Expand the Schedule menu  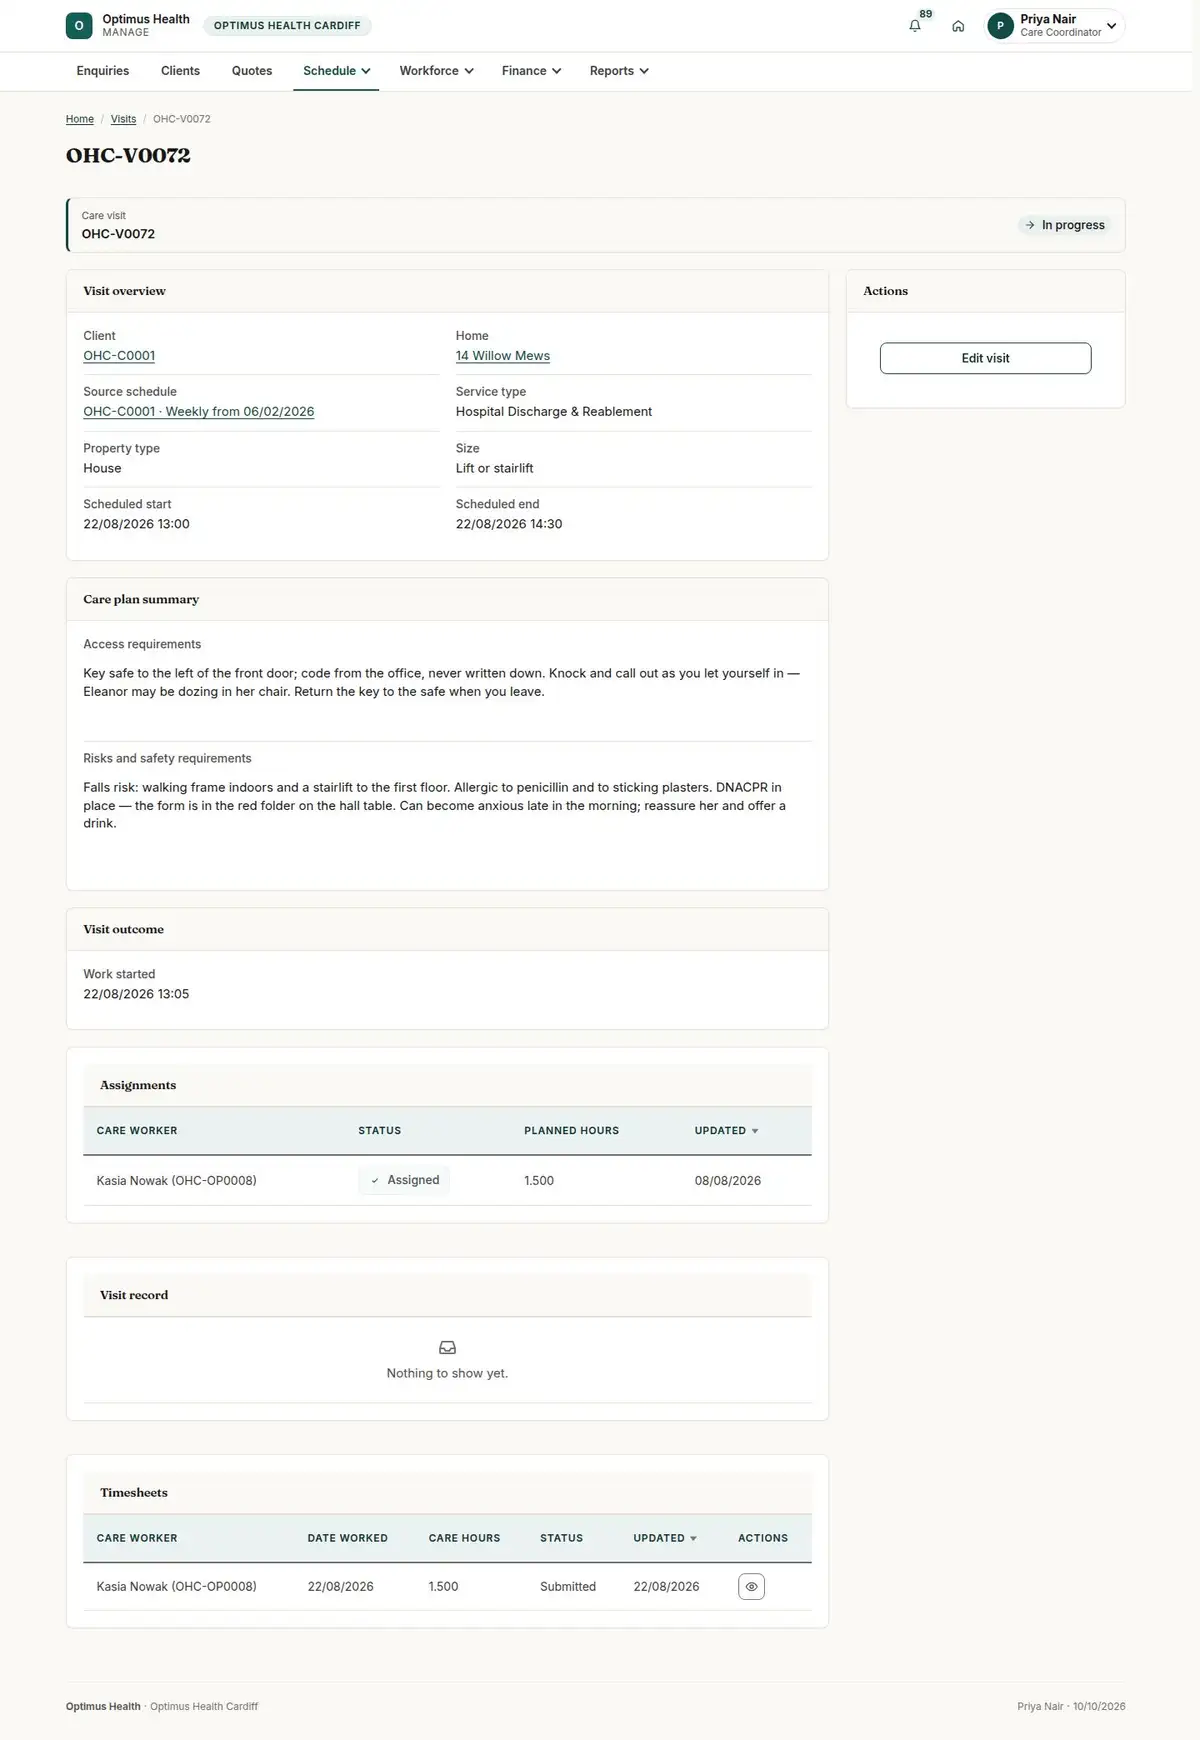pos(336,71)
